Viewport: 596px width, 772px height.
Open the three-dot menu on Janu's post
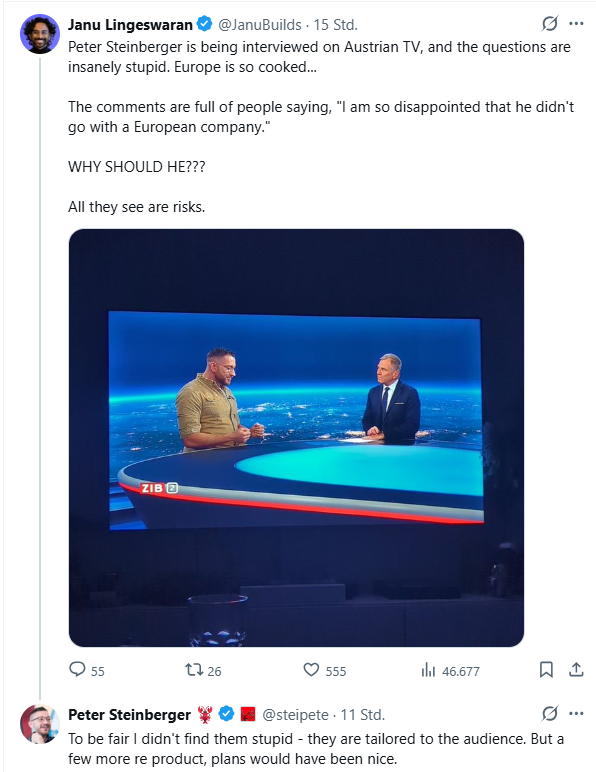(576, 24)
